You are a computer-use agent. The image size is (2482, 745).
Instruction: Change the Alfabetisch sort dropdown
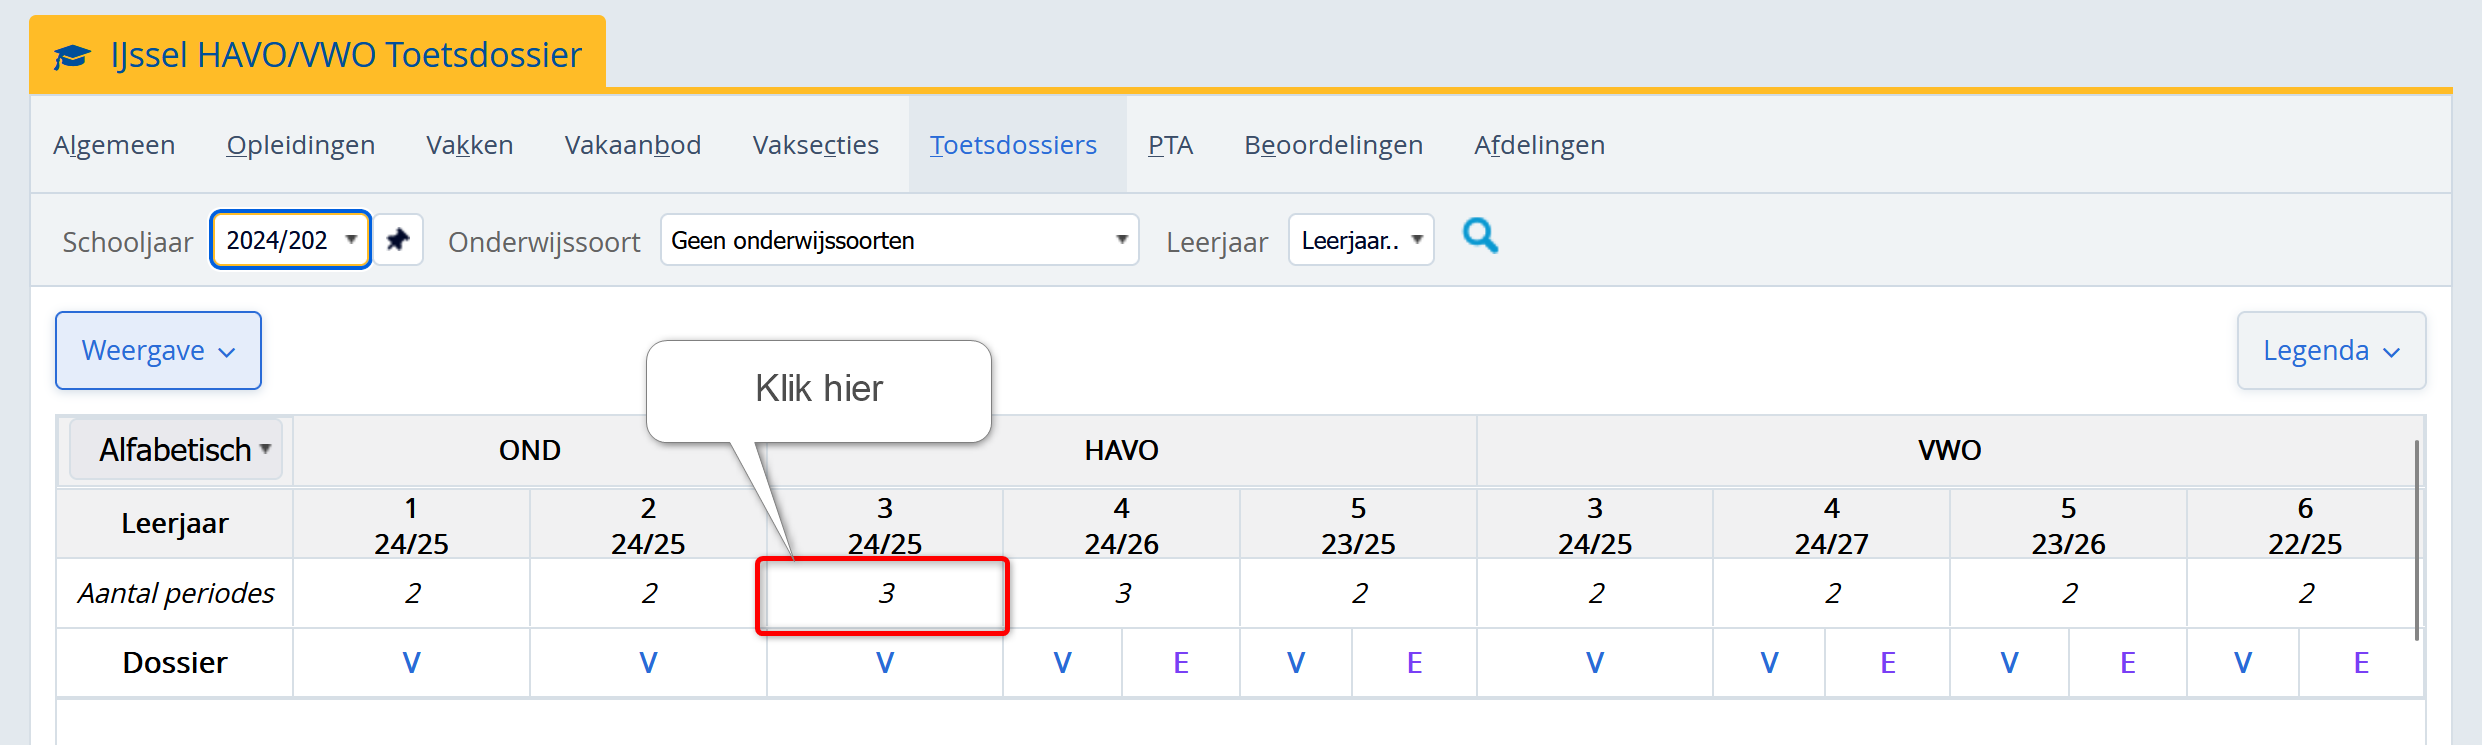[176, 450]
